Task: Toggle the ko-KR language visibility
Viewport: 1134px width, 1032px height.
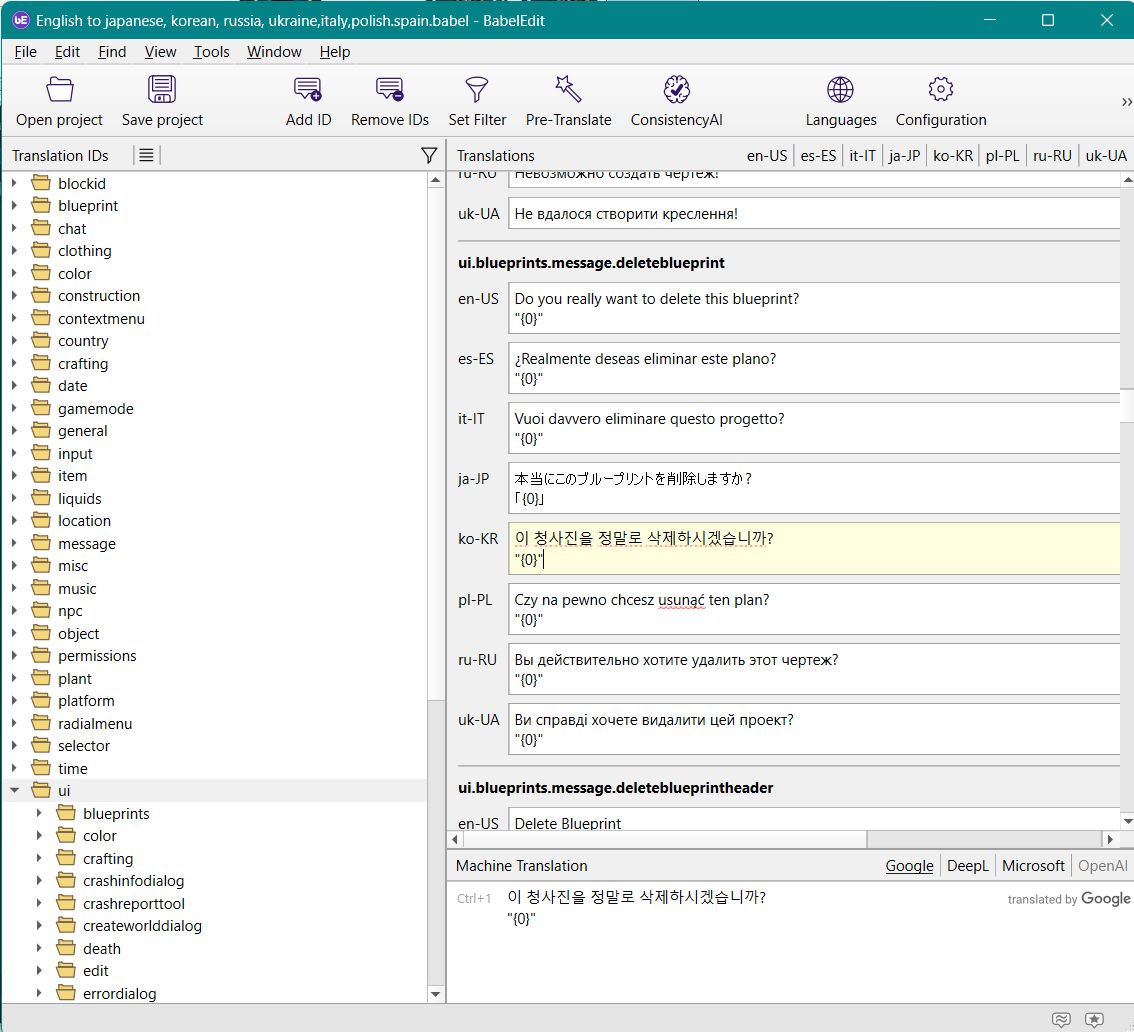Action: (x=952, y=155)
